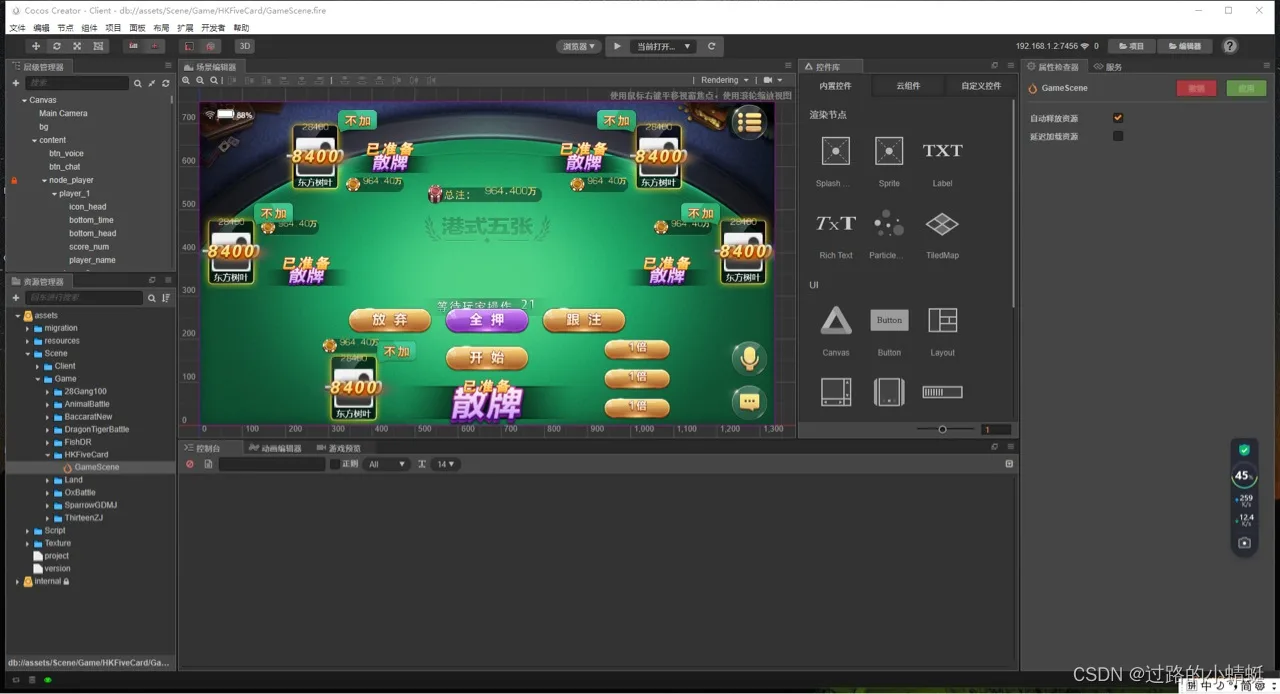Toggle the regex checkbox in console
This screenshot has width=1280, height=694.
pos(335,464)
